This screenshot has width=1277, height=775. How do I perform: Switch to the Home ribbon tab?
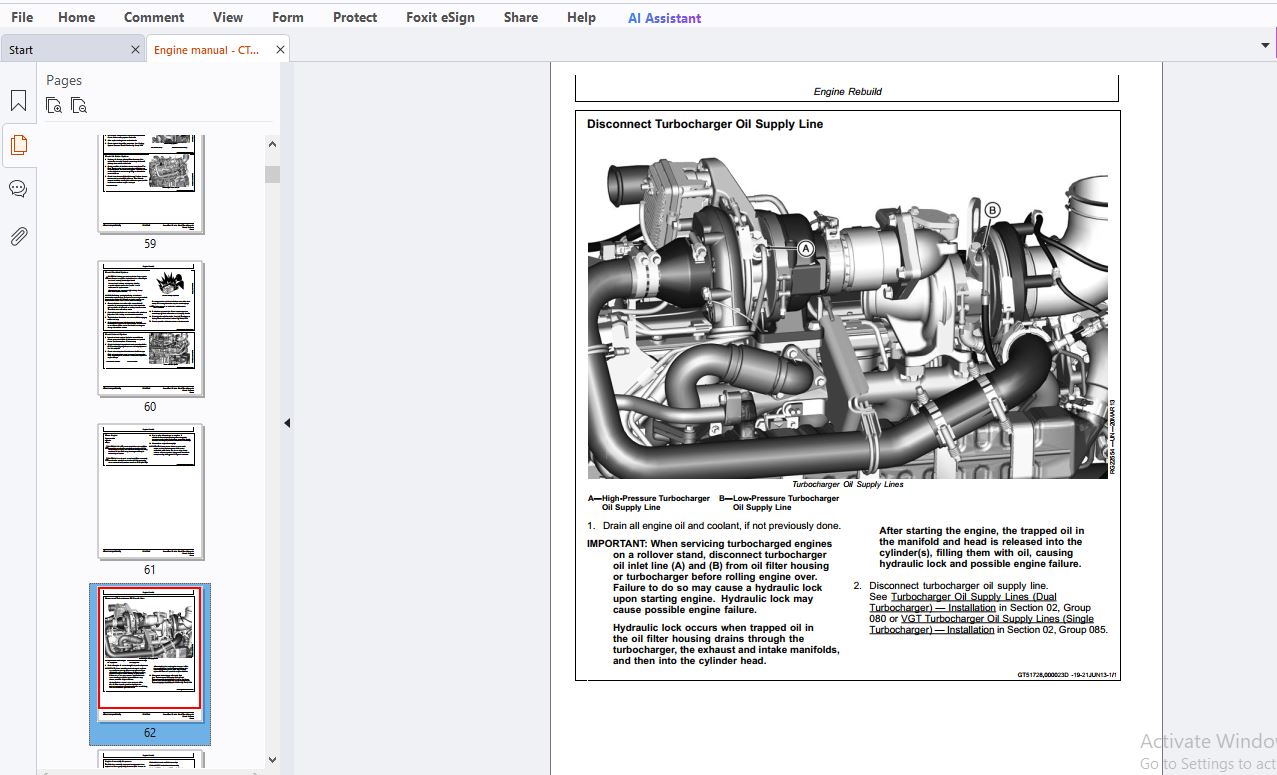[77, 17]
